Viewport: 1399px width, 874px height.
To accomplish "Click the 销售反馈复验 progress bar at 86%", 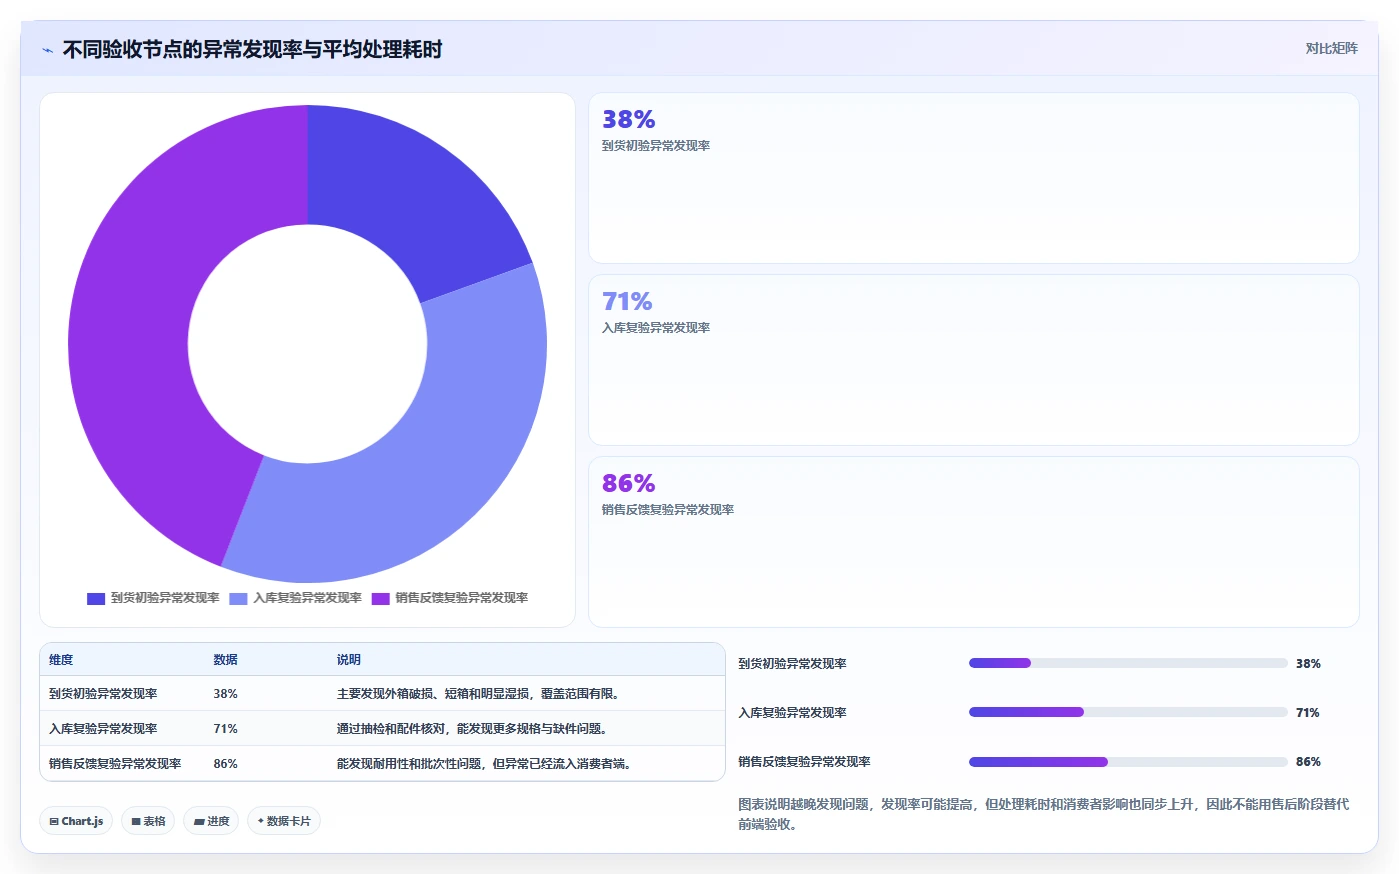I will point(1128,762).
